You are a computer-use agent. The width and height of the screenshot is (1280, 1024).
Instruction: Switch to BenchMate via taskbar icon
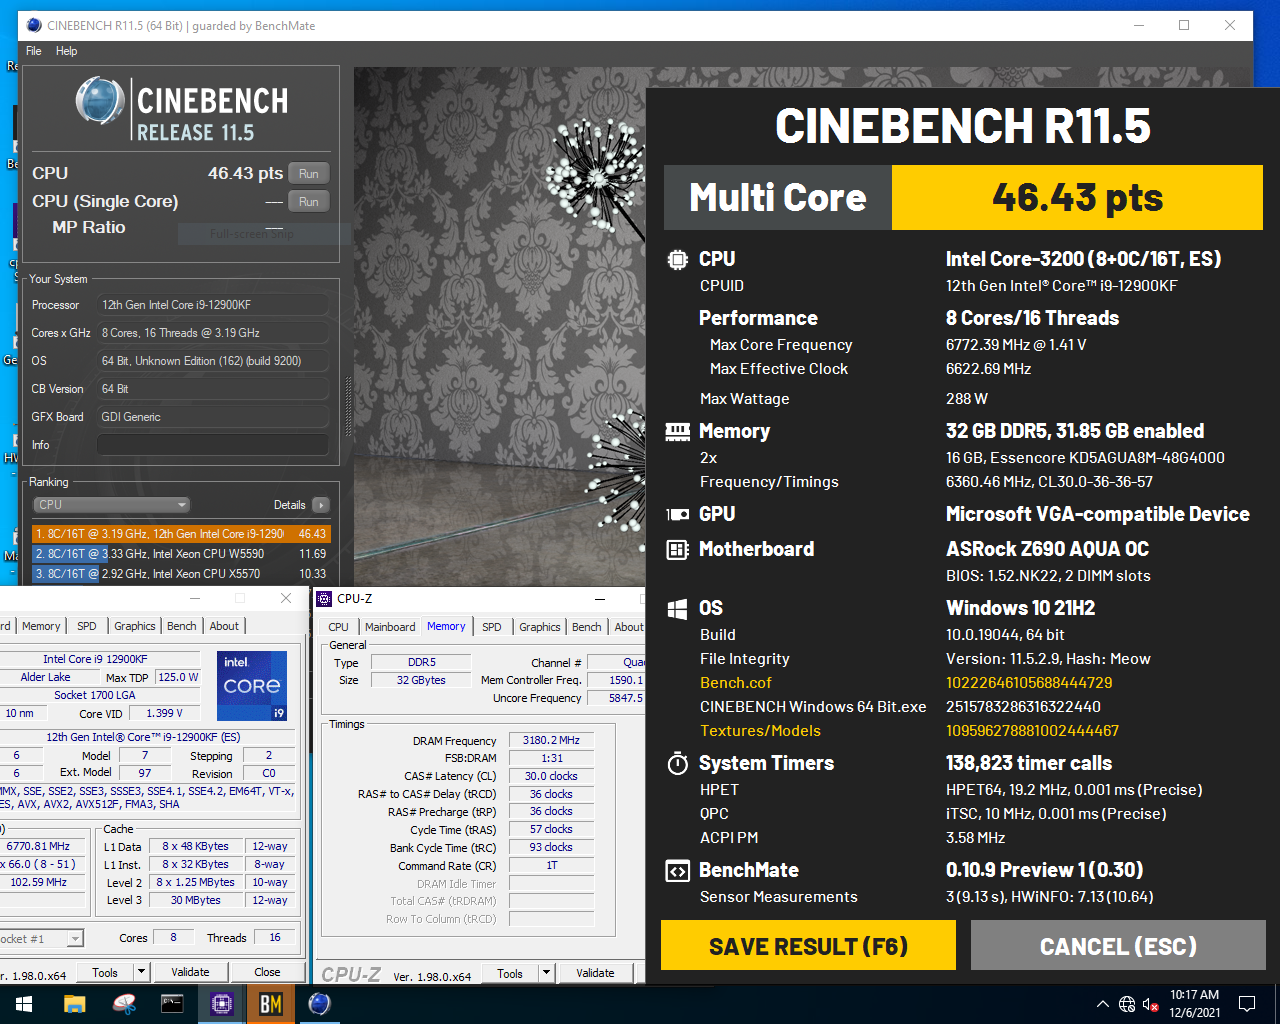[271, 1004]
